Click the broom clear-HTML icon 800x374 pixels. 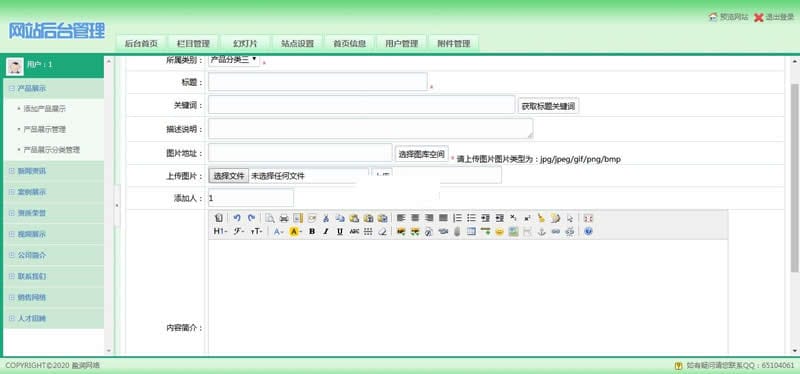pos(541,218)
